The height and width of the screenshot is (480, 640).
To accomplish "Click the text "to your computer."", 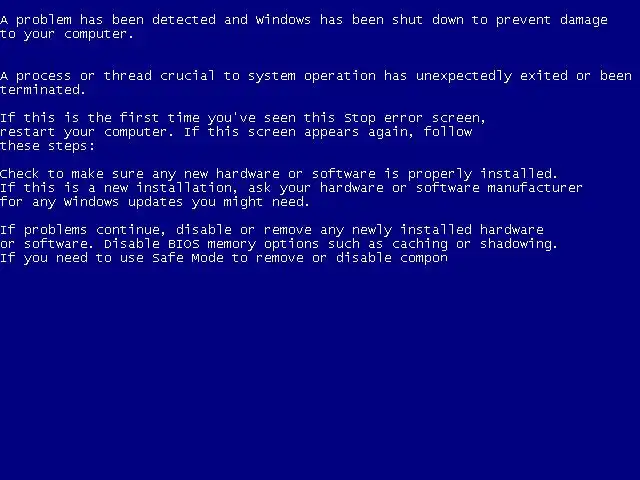I will point(67,34).
